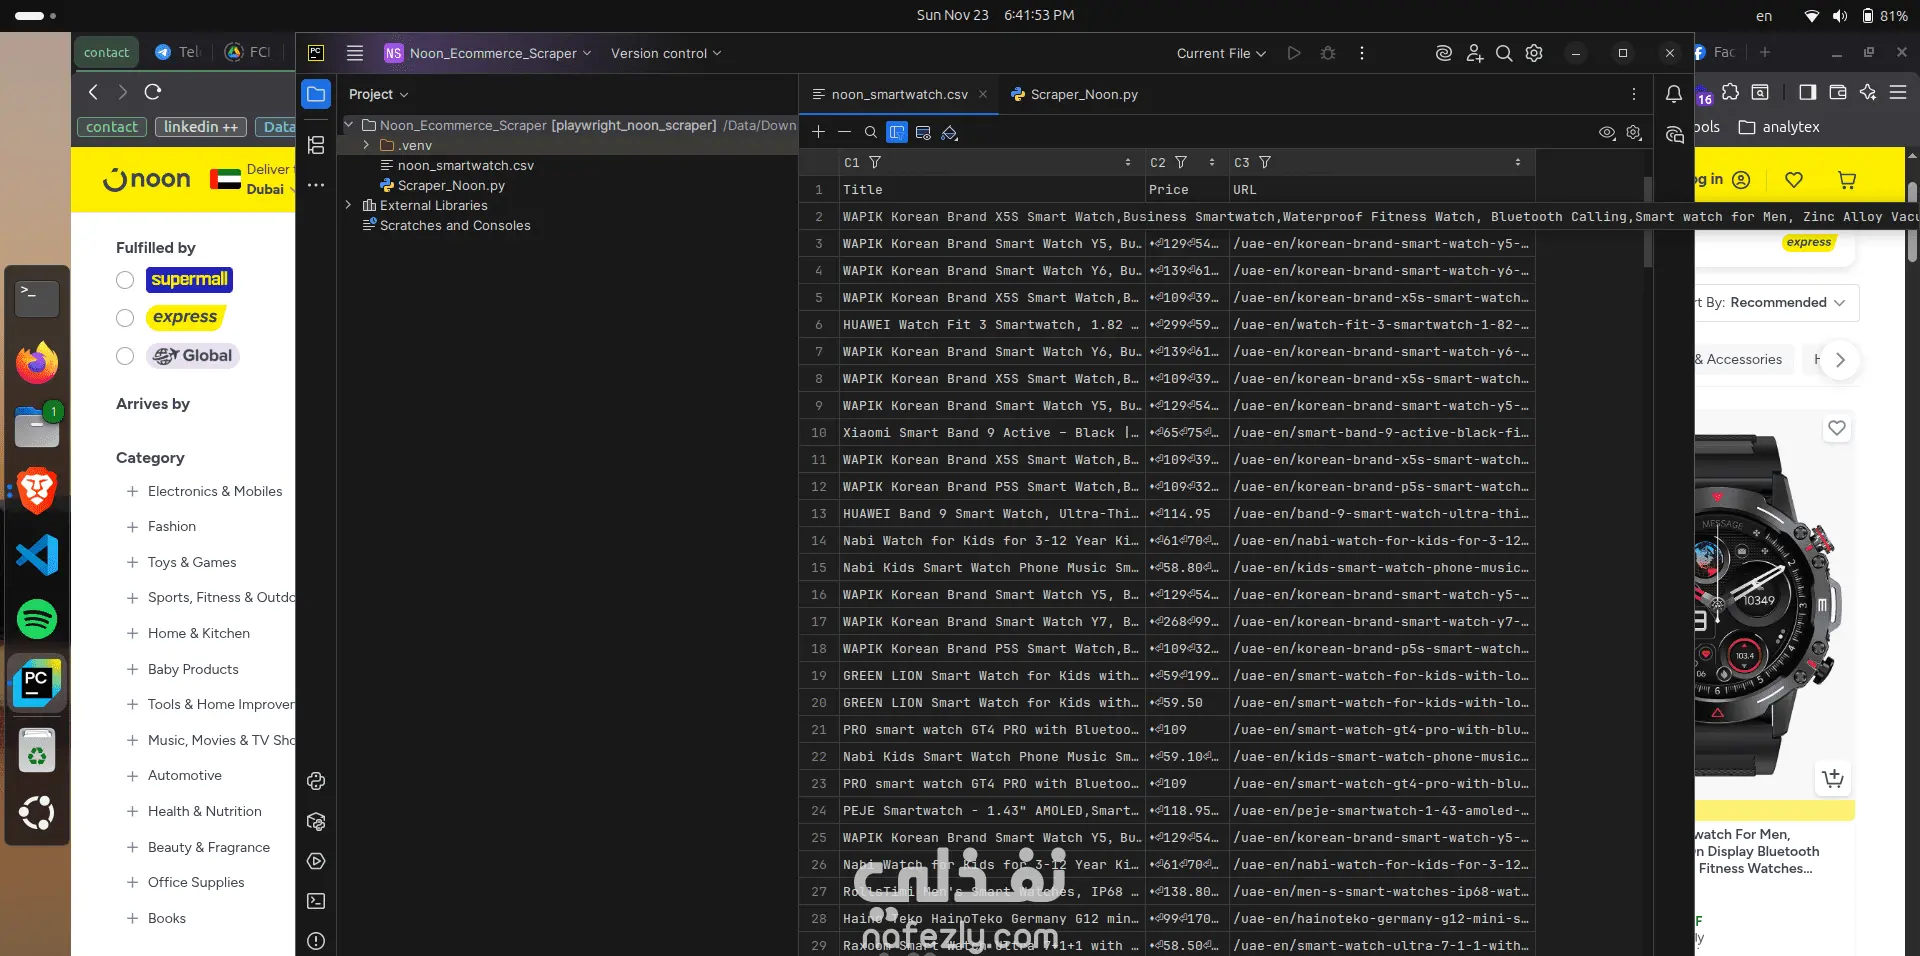Open the Terminal tool window in PyCharm sidebar
This screenshot has width=1920, height=956.
[316, 901]
